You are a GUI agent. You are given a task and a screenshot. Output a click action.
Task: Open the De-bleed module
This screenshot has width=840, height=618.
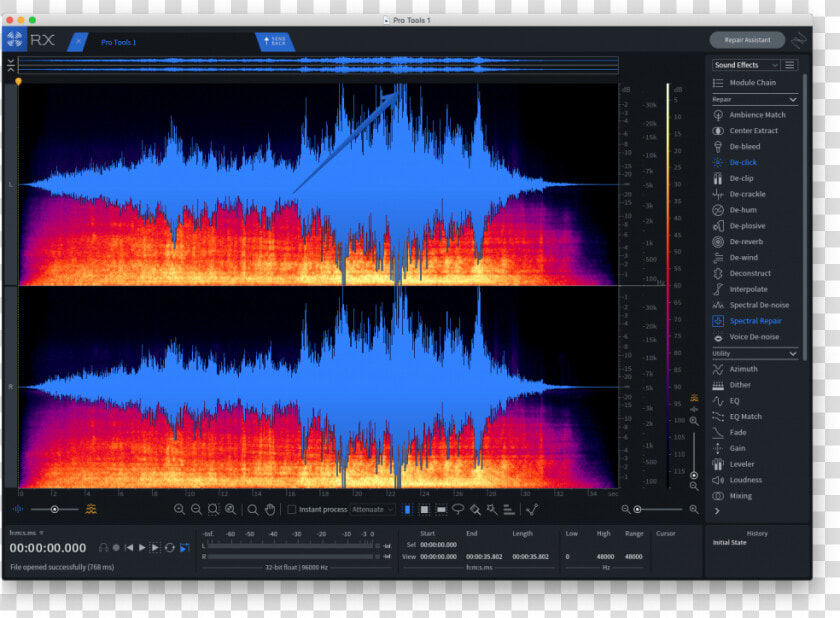[737, 146]
